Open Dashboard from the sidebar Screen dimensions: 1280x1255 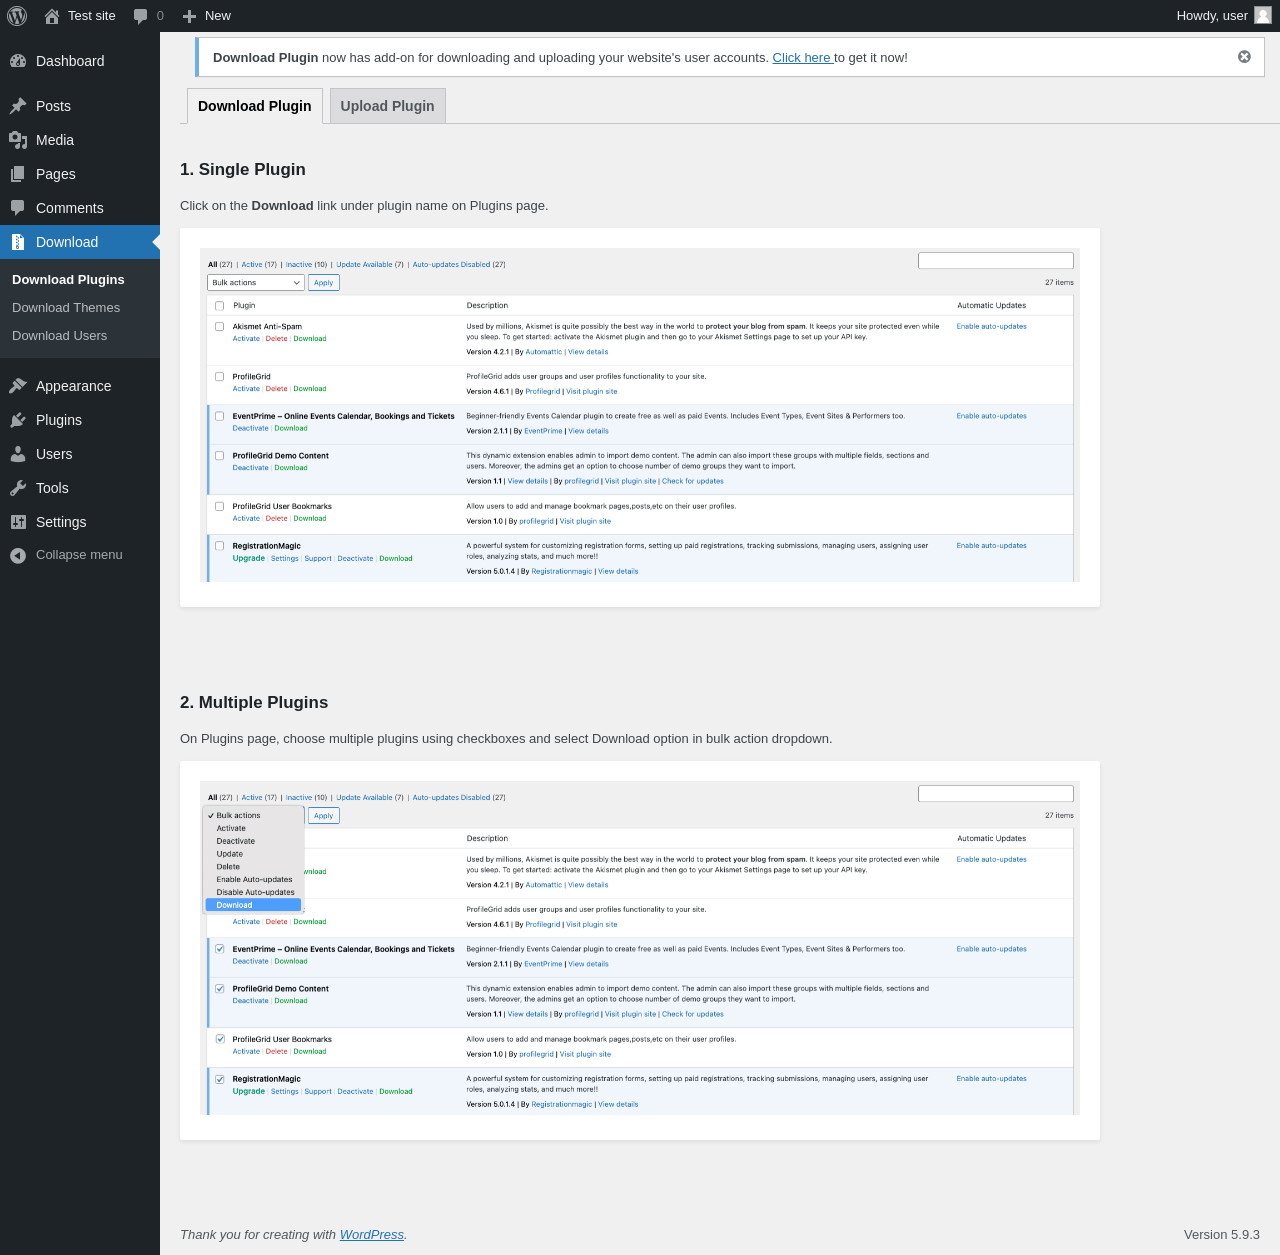pyautogui.click(x=70, y=61)
